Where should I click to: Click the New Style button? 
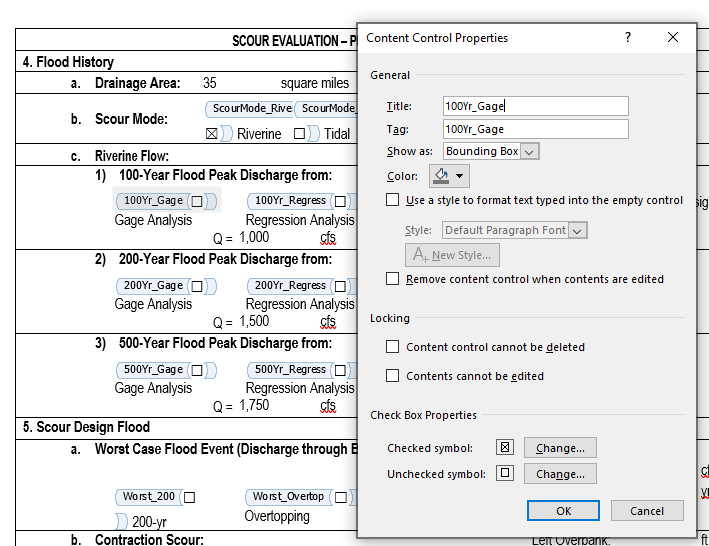point(452,255)
